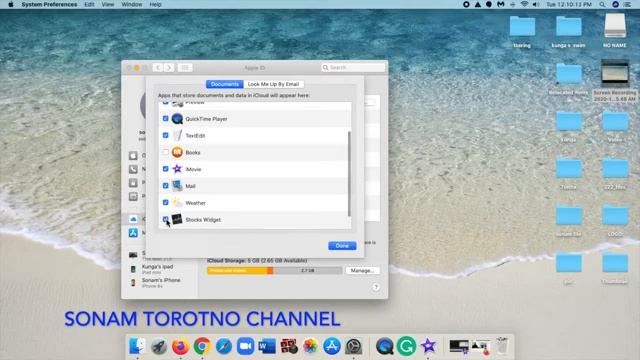The width and height of the screenshot is (640, 360).
Task: Open the Edit menu
Action: coord(89,4)
